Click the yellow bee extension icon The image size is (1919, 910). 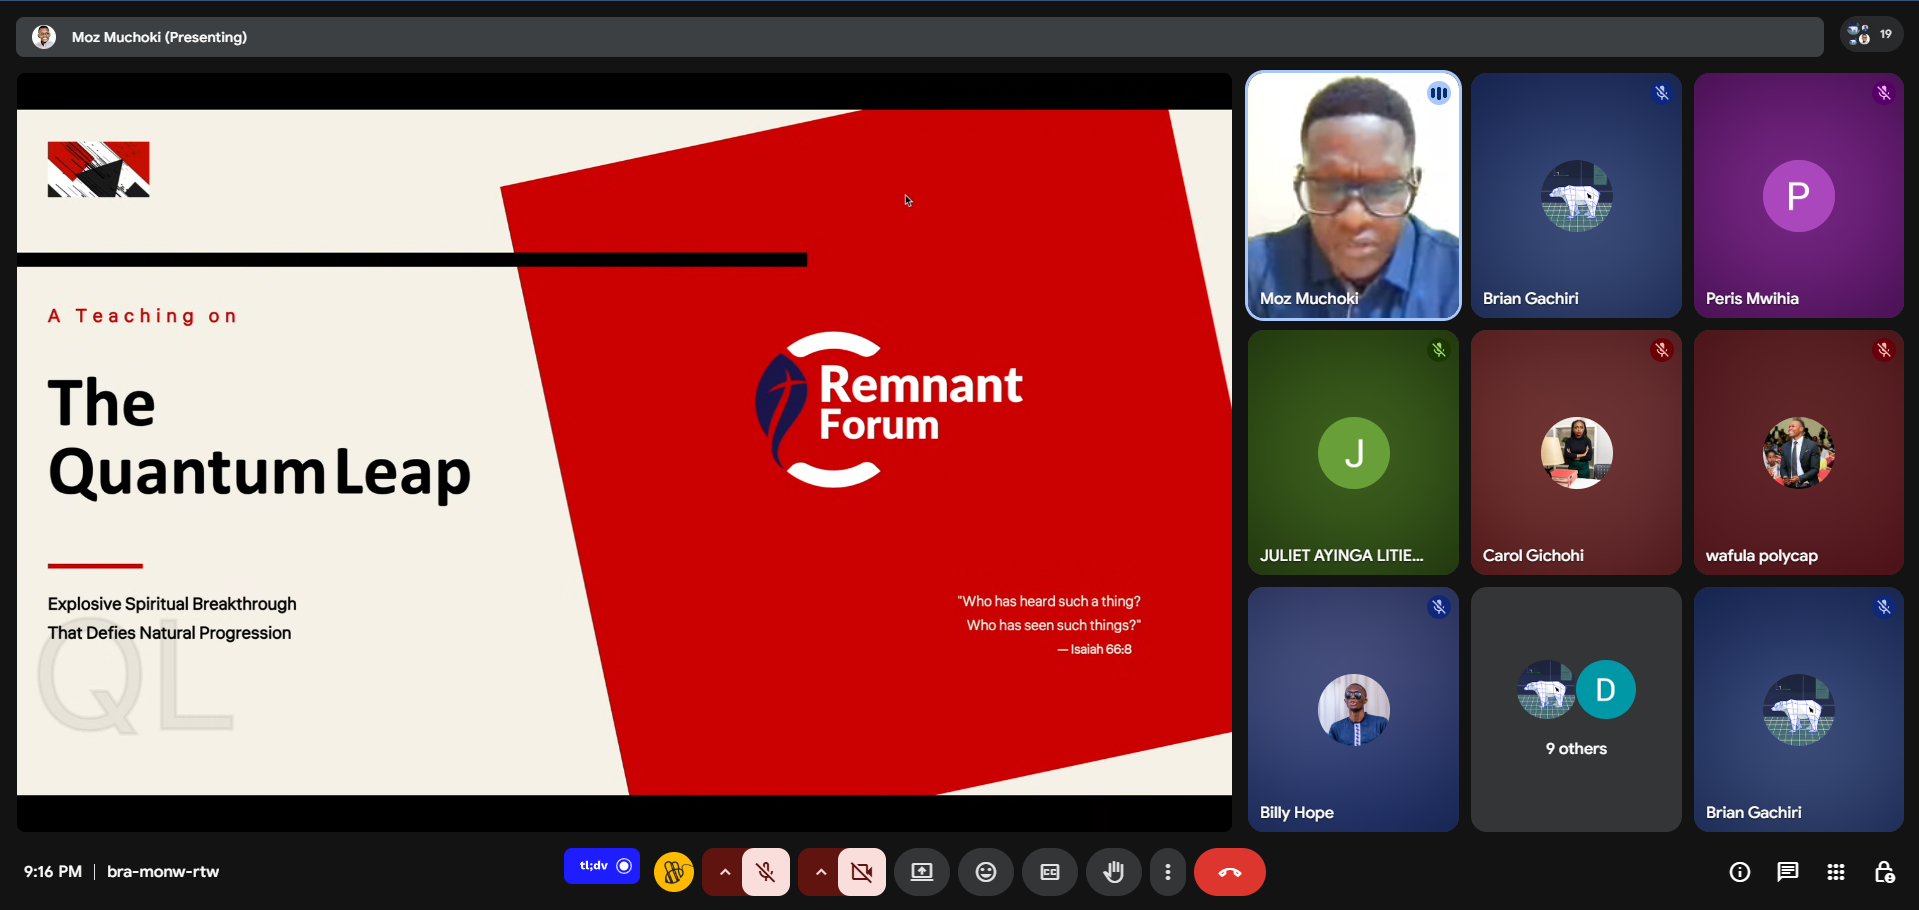tap(674, 872)
